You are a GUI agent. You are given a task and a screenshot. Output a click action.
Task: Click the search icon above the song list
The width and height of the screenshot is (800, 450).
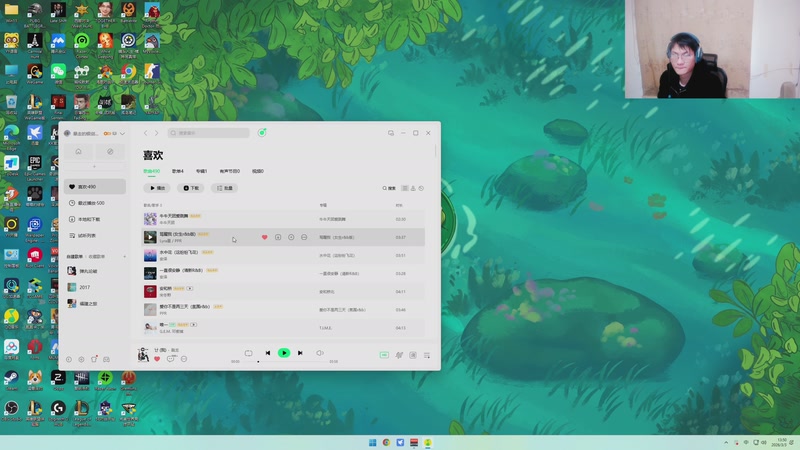click(x=389, y=188)
